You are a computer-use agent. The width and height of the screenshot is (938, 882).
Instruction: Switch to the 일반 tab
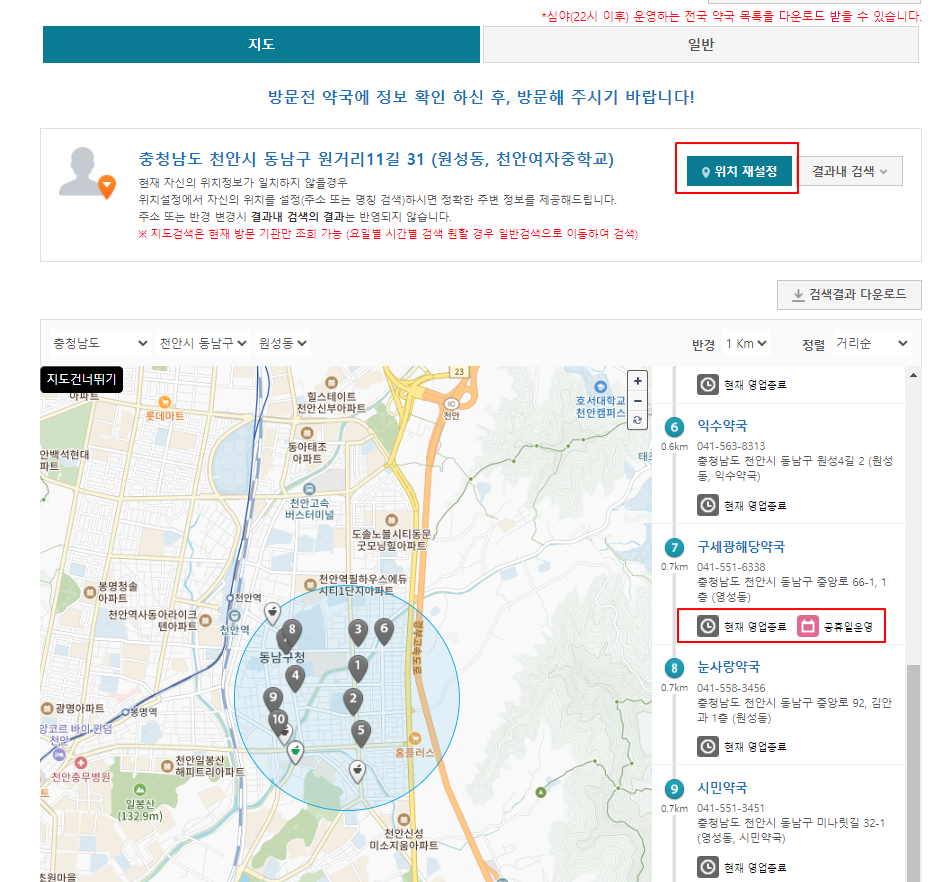tap(700, 44)
